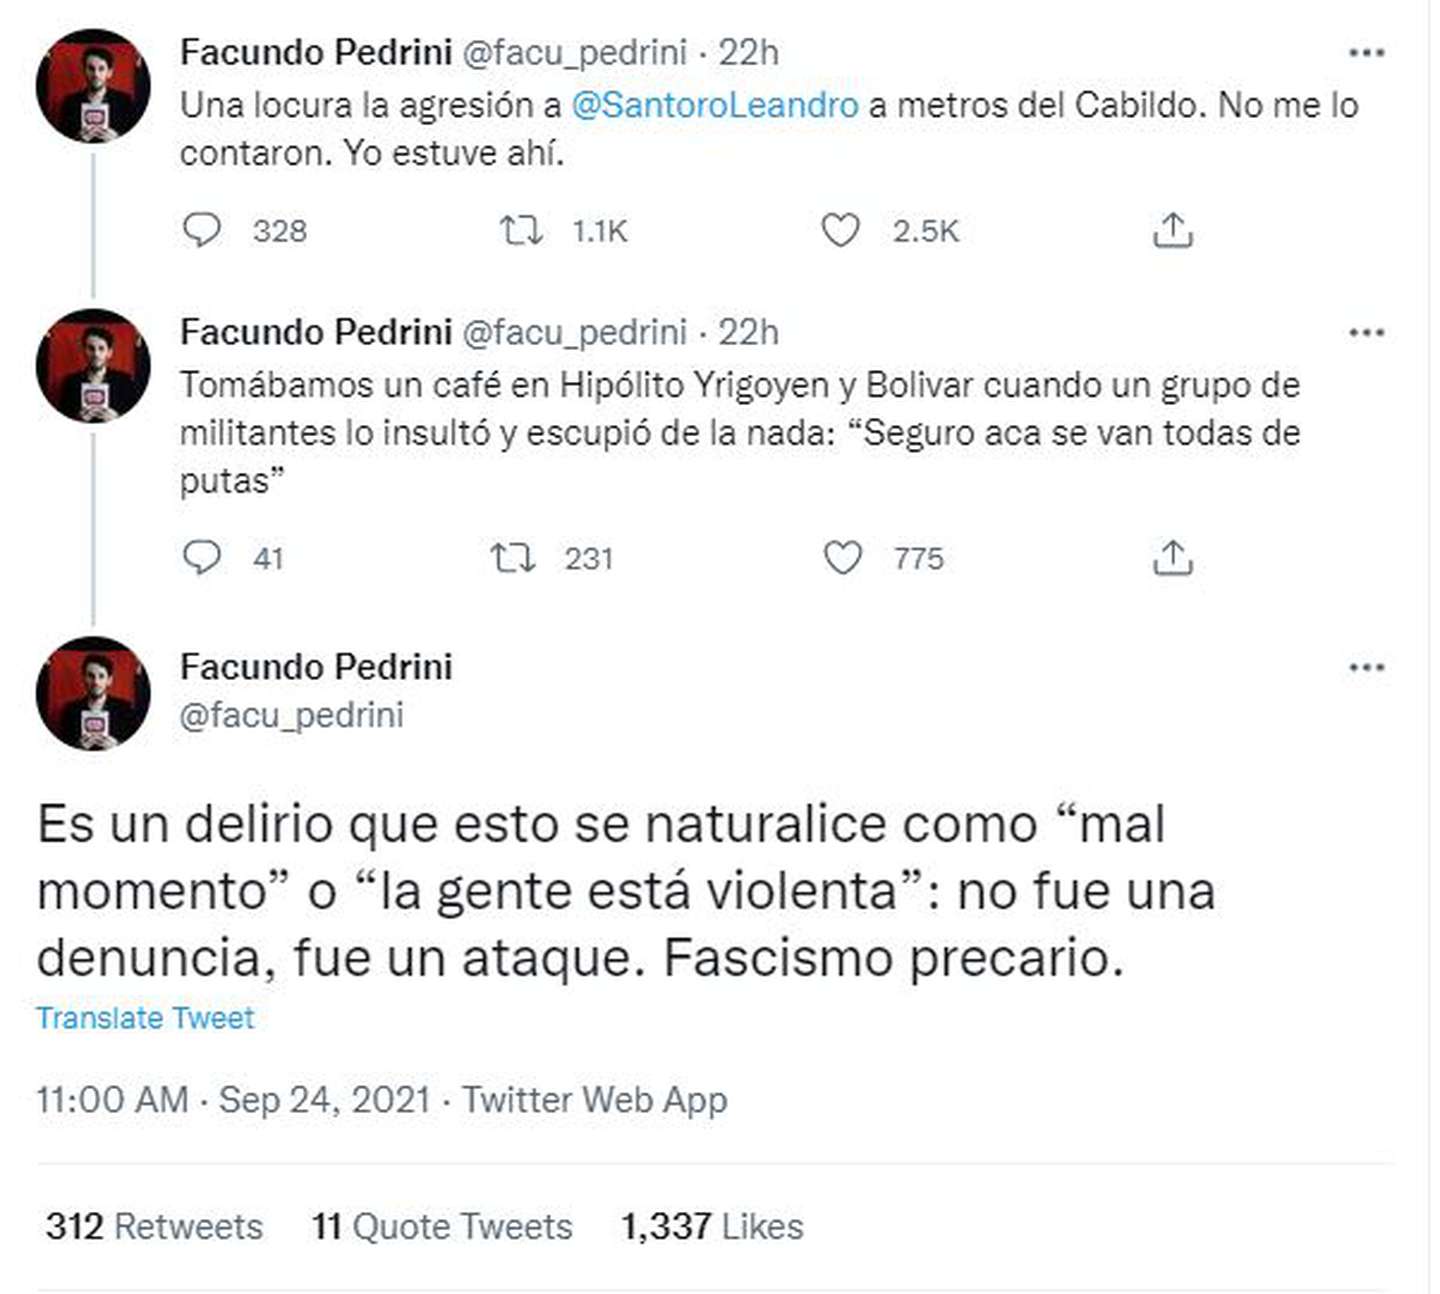View the 312 Retweets list
The height and width of the screenshot is (1294, 1440).
click(x=154, y=1226)
